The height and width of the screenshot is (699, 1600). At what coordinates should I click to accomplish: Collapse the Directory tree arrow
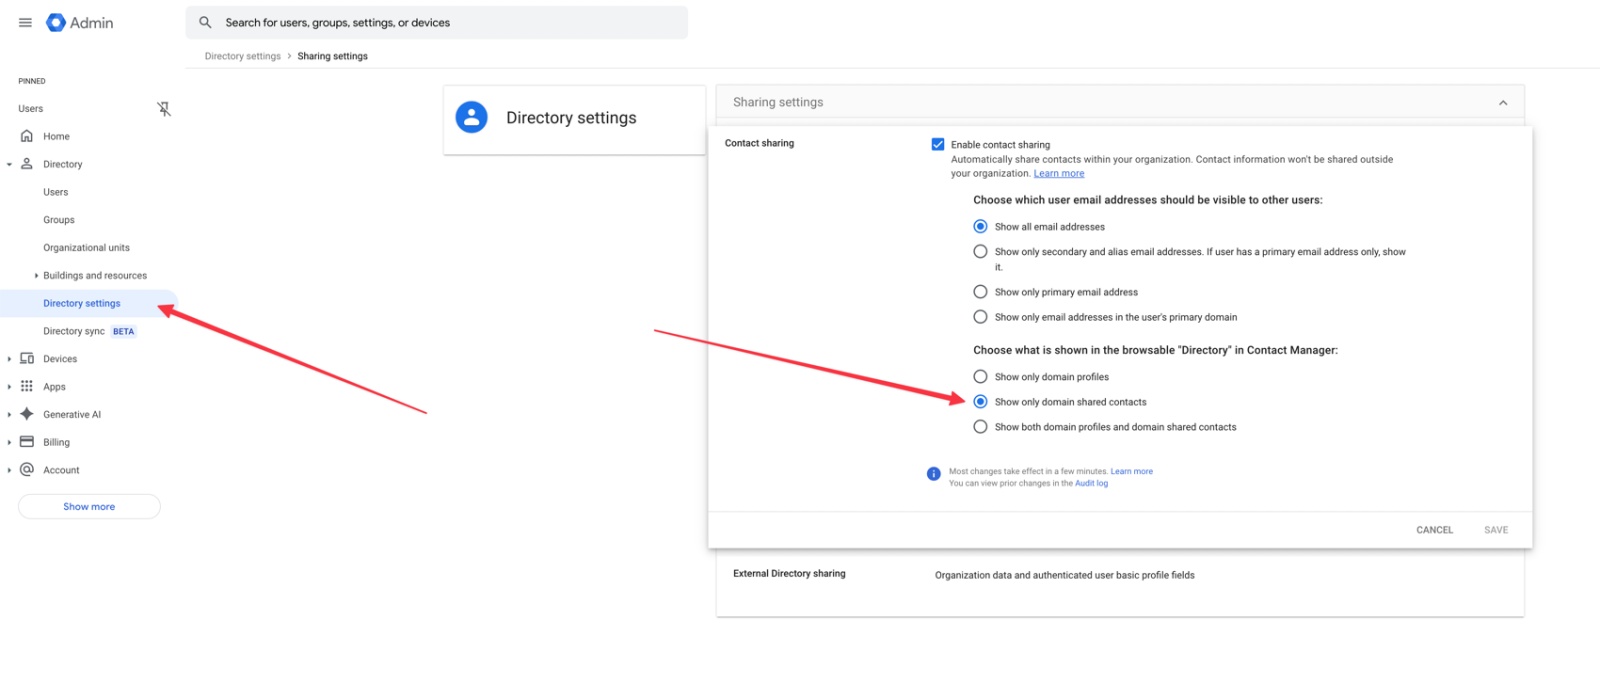(9, 164)
